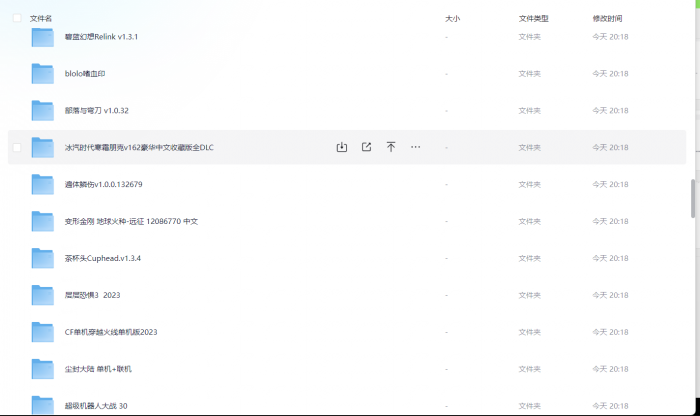The width and height of the screenshot is (700, 416).
Task: Click the vertical scrollbar thumb
Action: (693, 197)
